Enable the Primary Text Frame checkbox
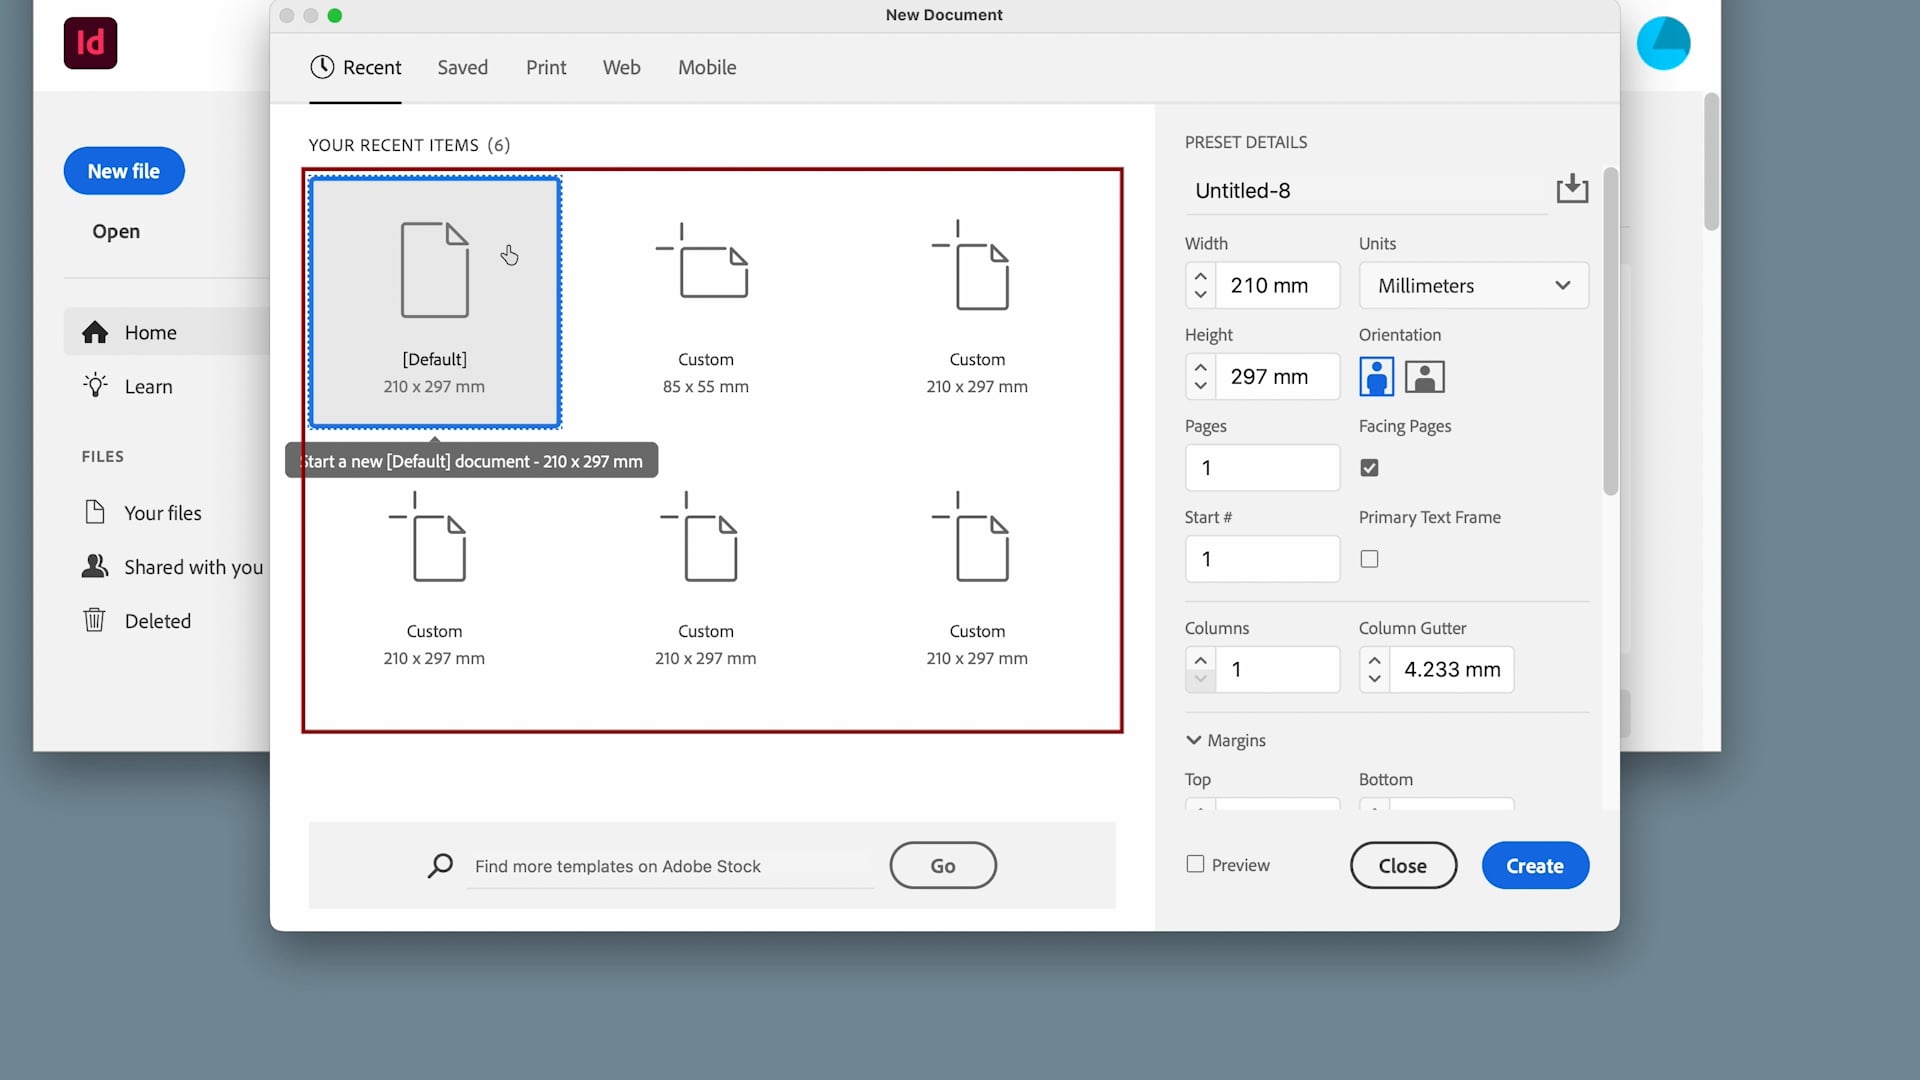 pyautogui.click(x=1368, y=559)
